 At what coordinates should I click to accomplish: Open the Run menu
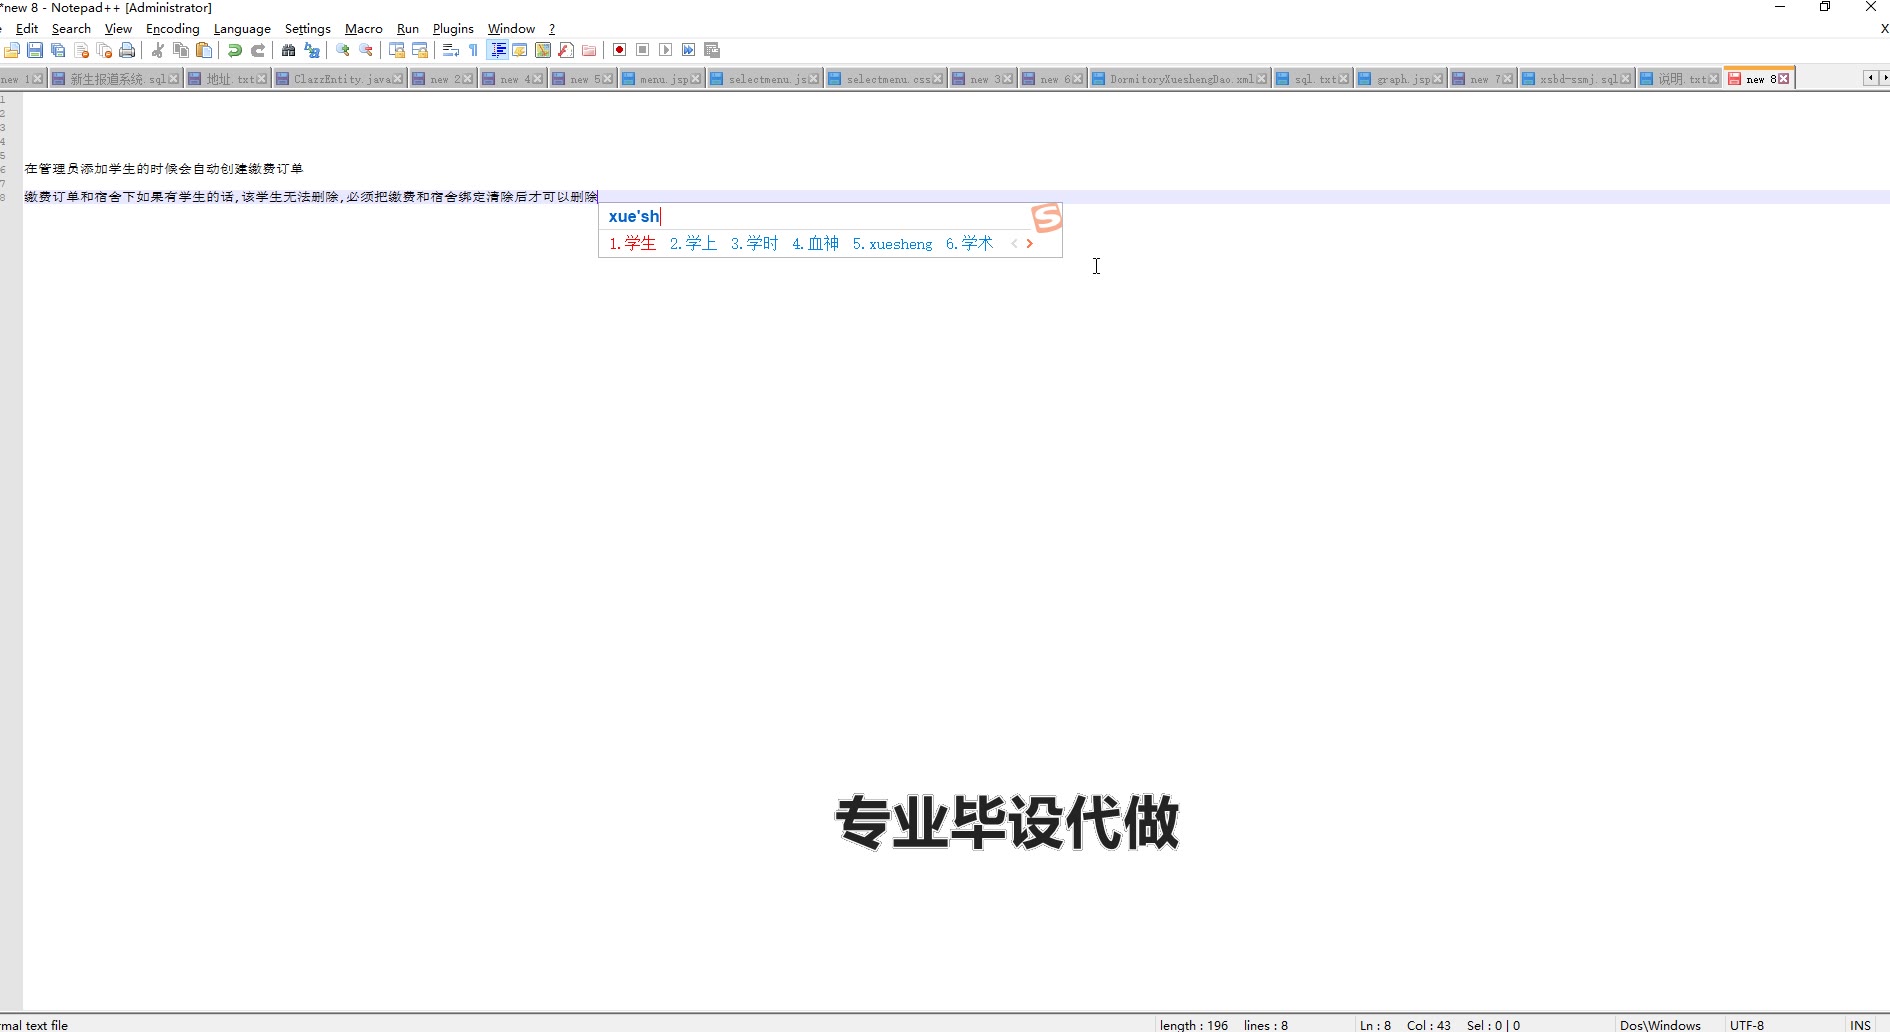(x=408, y=29)
